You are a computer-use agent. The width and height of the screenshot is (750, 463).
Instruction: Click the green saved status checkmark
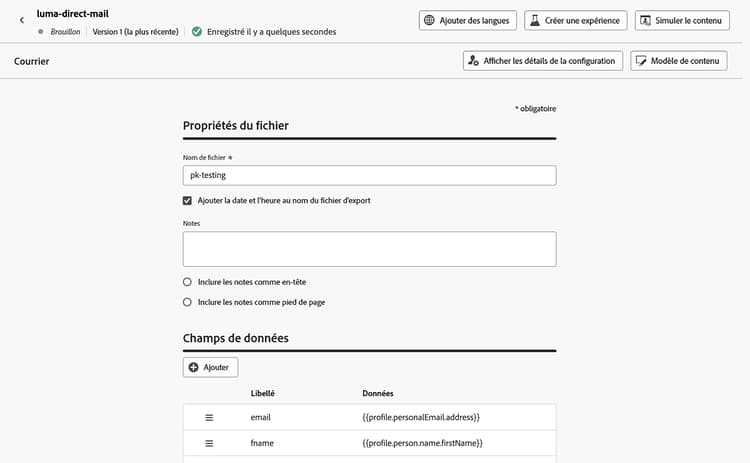tap(197, 31)
